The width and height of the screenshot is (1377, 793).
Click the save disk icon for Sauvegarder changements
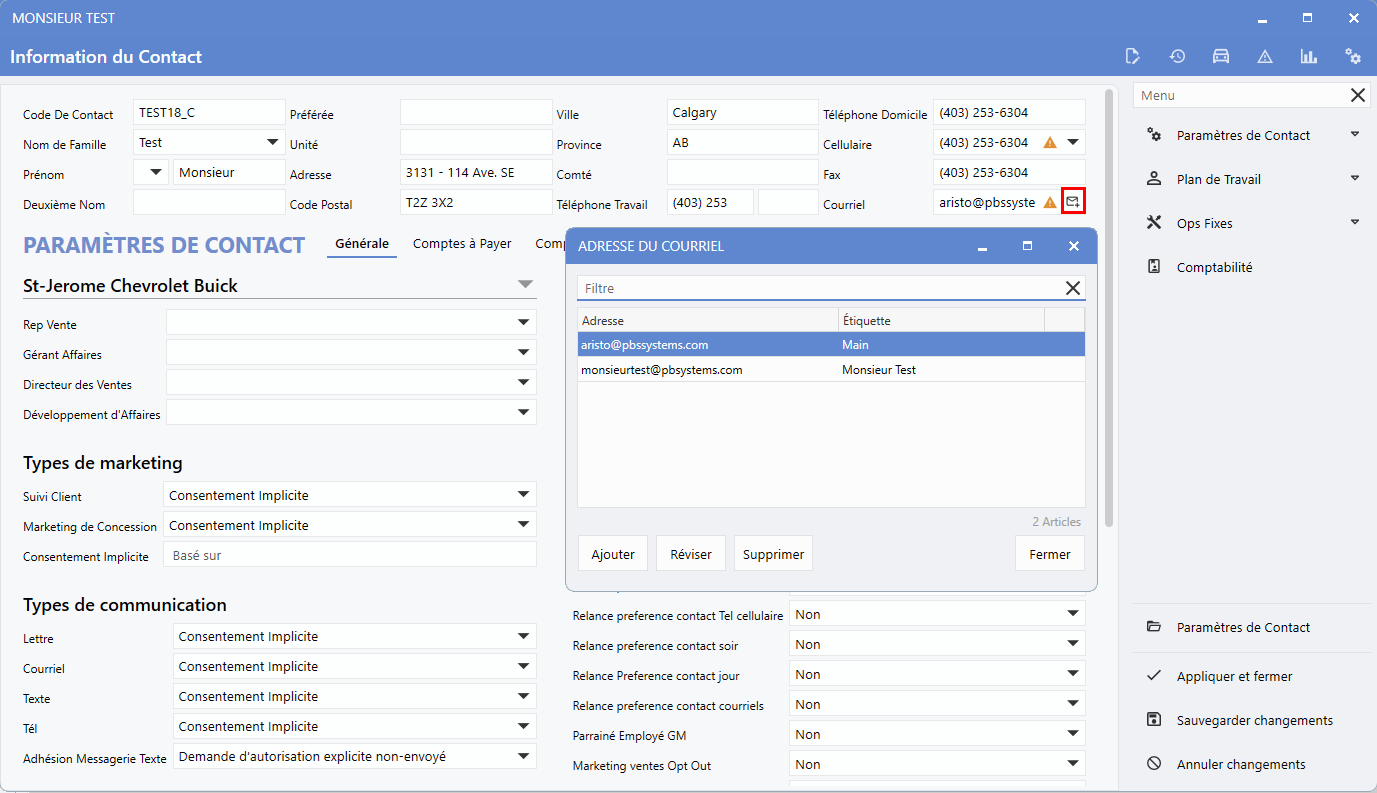1154,720
